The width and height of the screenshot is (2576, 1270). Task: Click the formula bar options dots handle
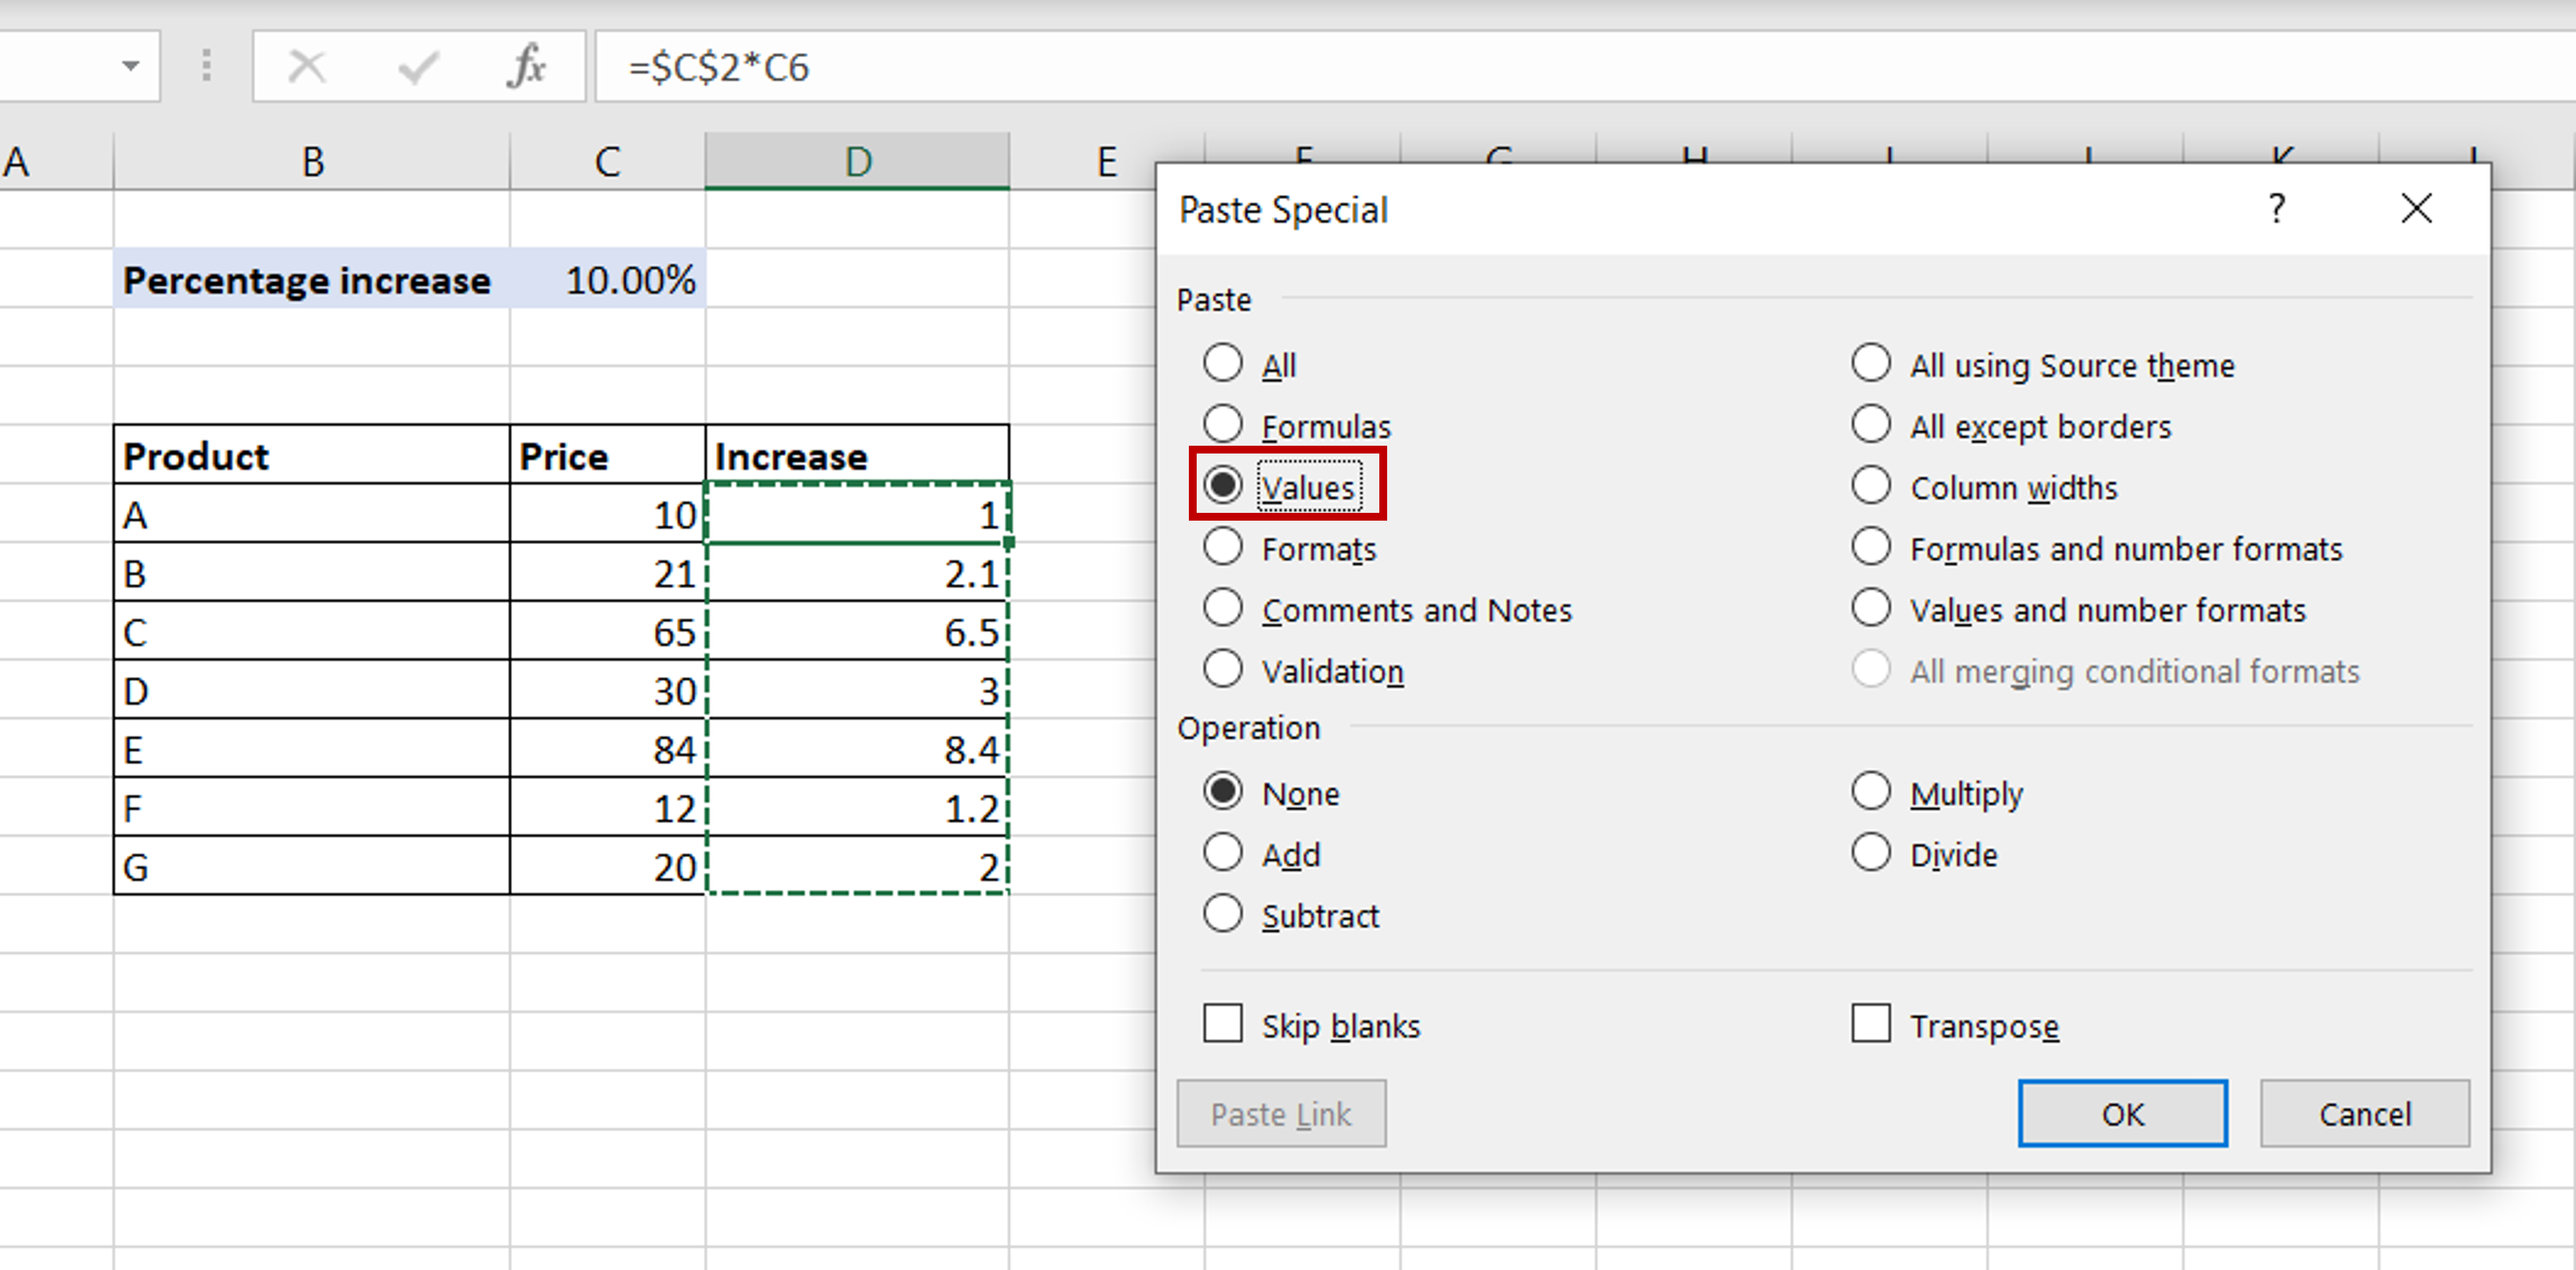tap(206, 66)
